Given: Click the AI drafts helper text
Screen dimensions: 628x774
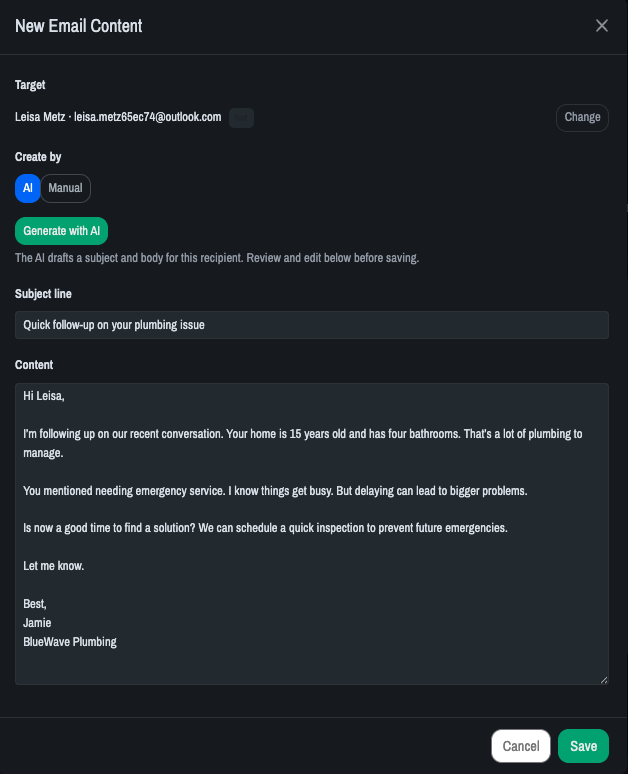Looking at the screenshot, I should click(x=217, y=258).
